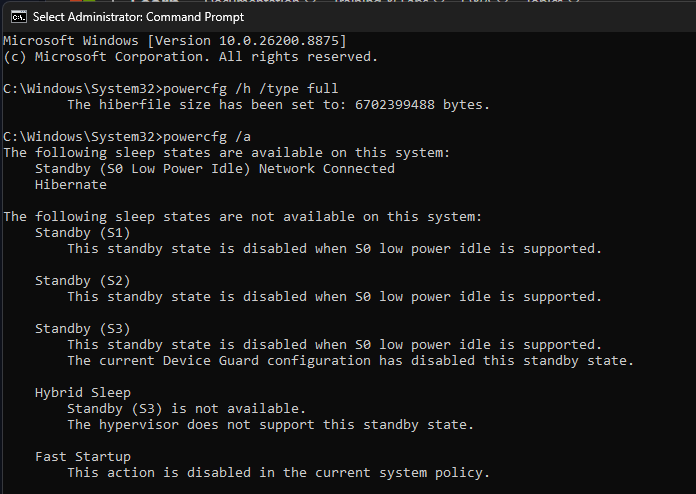Click the hypervisor does not support message
The height and width of the screenshot is (494, 696).
(271, 424)
